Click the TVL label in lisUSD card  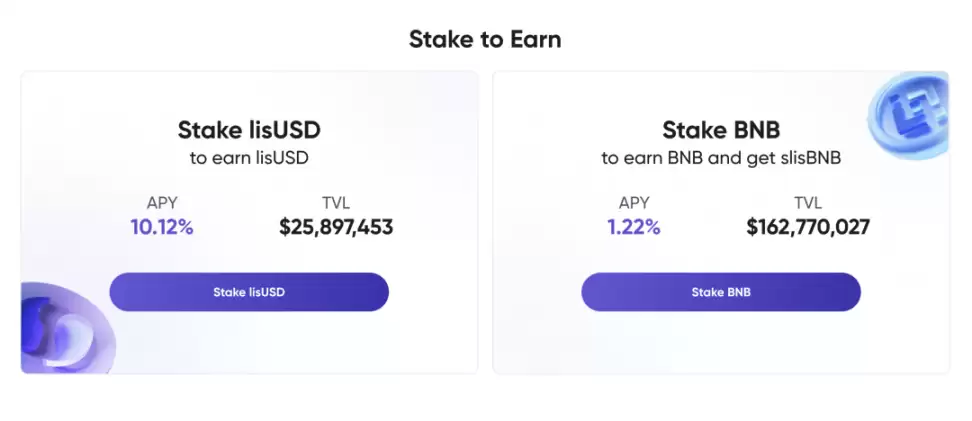click(x=336, y=203)
